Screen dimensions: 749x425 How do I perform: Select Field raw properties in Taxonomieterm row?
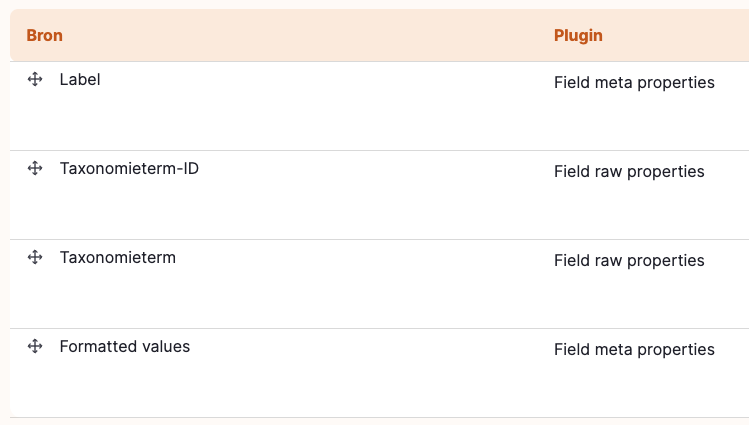(x=629, y=261)
